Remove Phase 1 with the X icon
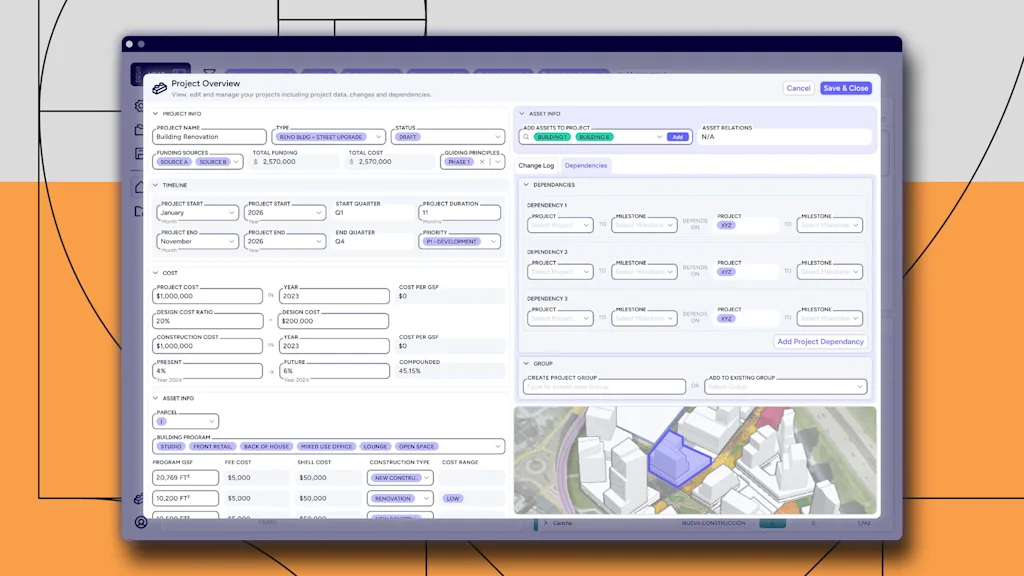The height and width of the screenshot is (576, 1024). point(481,161)
